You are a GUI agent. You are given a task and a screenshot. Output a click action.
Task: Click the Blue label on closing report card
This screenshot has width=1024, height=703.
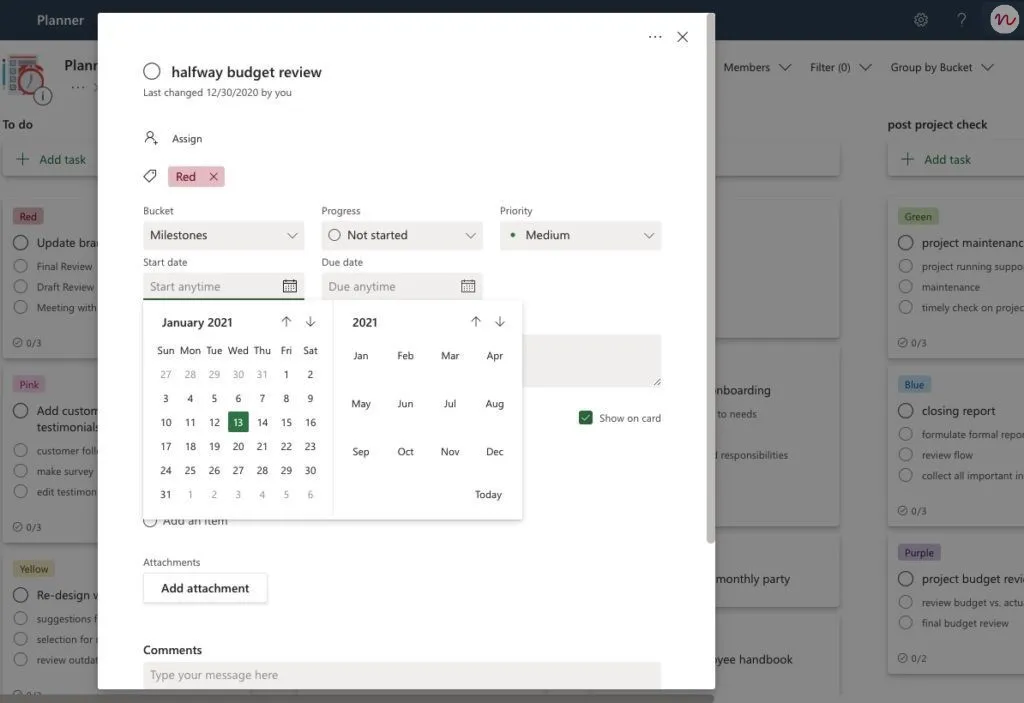[x=914, y=384]
